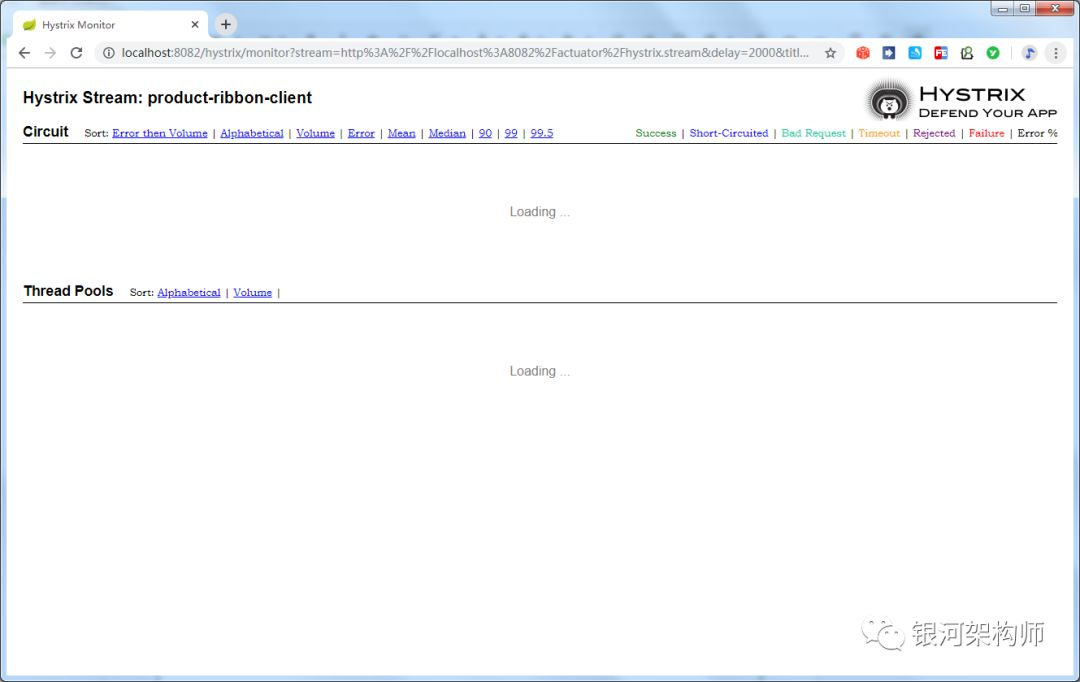Click the red FE extension icon
This screenshot has width=1080, height=682.
coord(941,53)
